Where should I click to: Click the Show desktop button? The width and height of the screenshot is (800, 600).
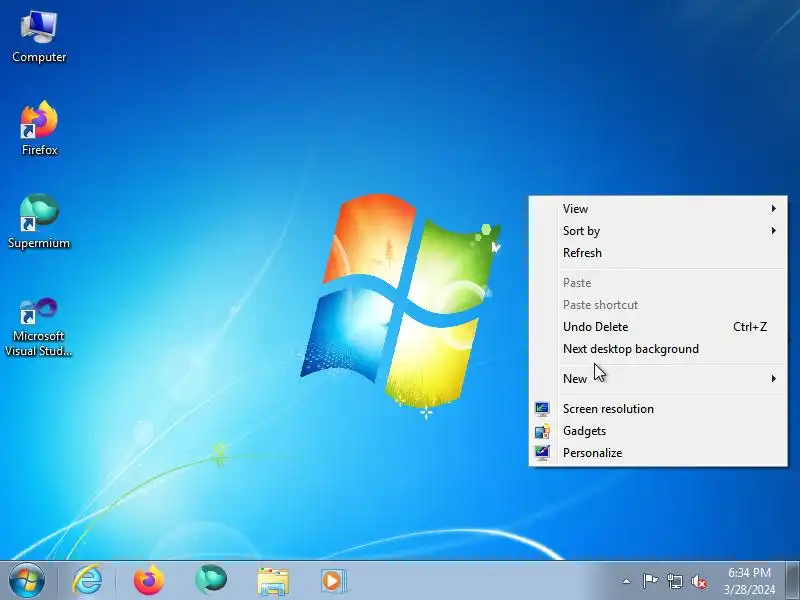(793, 581)
